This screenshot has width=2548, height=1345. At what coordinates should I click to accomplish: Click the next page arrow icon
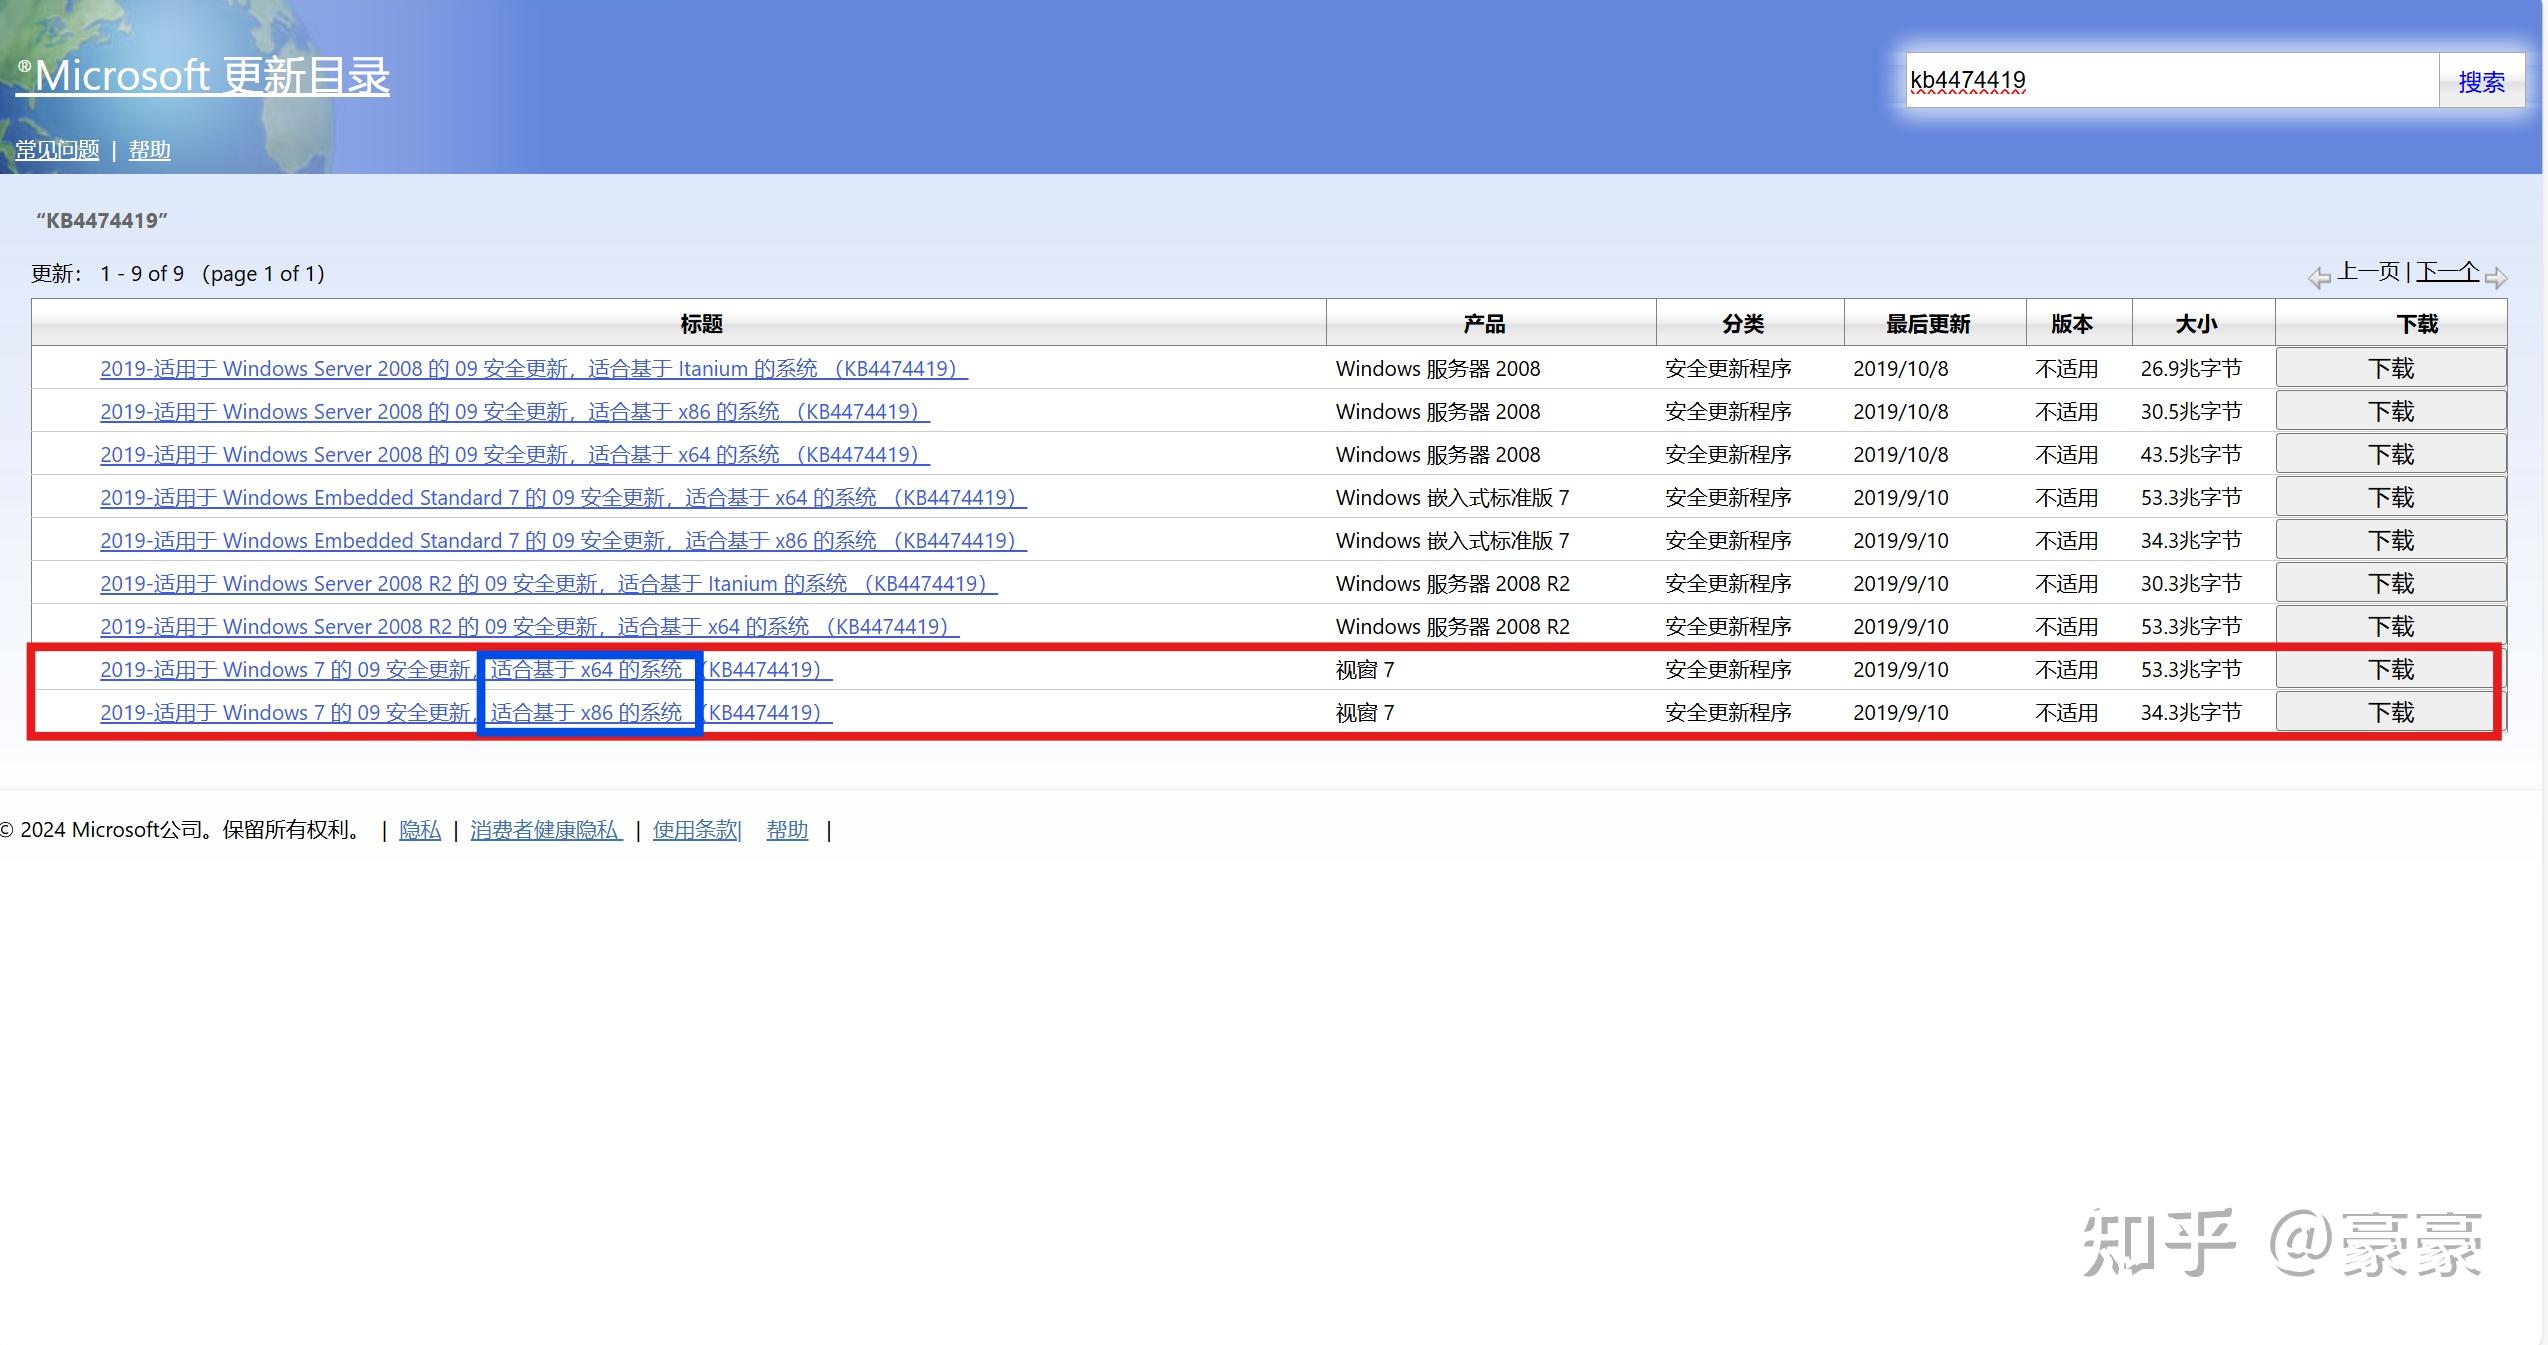[2495, 278]
